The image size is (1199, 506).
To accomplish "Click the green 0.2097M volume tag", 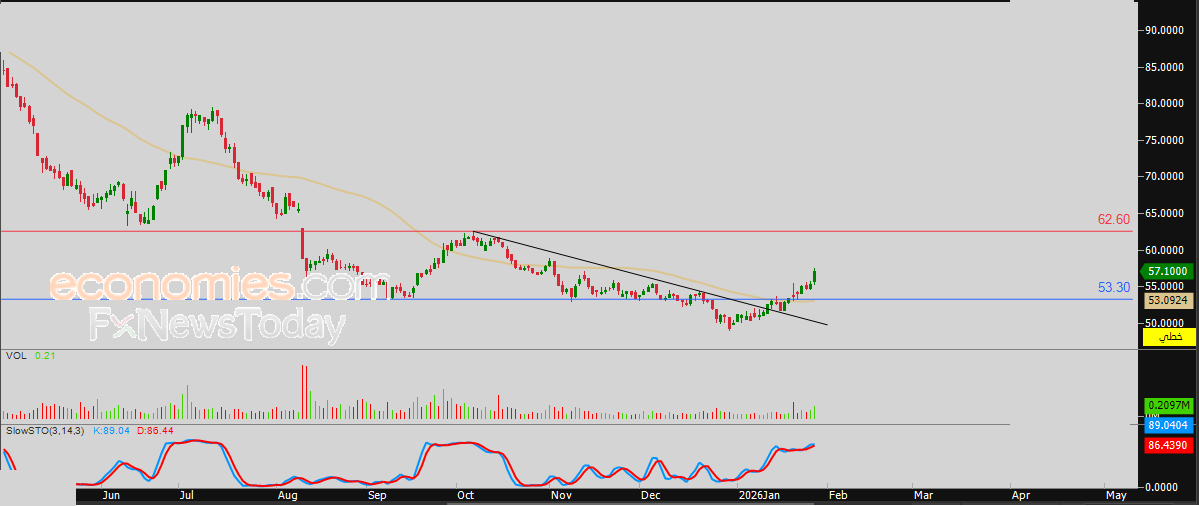I will [1168, 405].
